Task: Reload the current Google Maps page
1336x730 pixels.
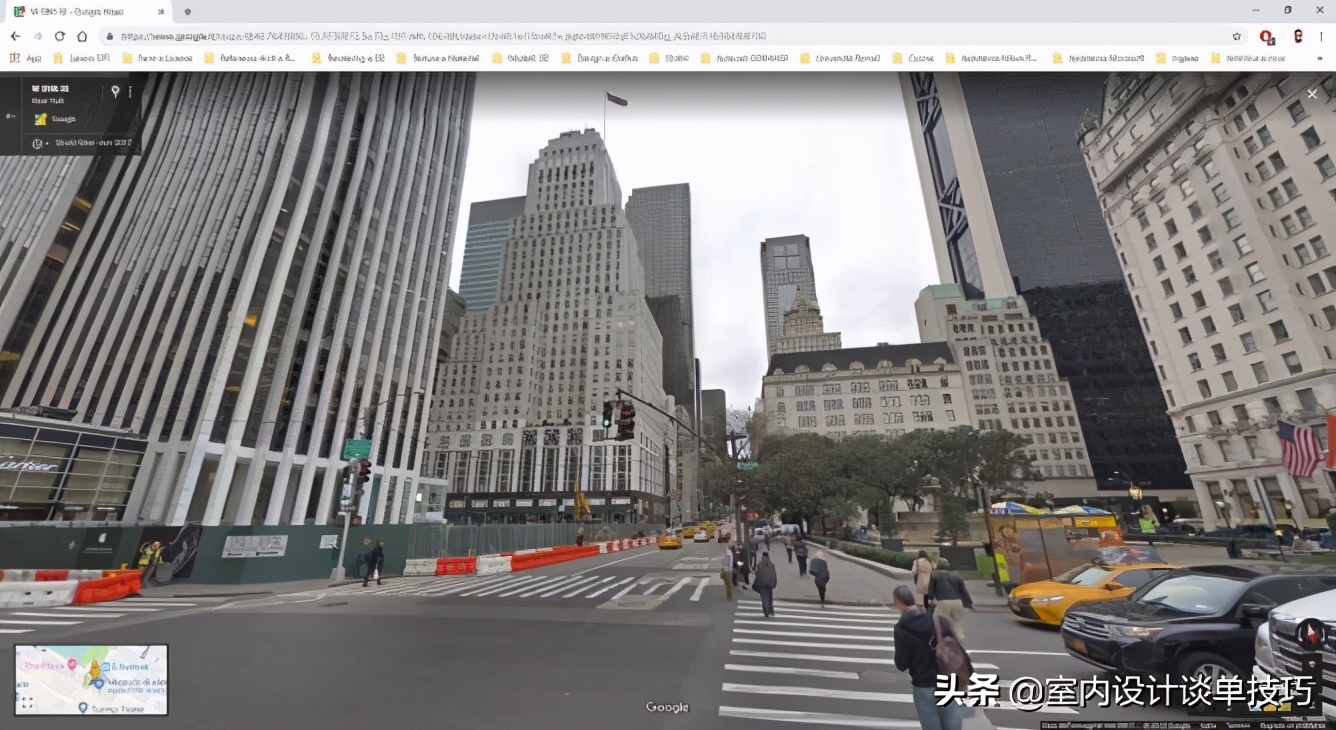Action: 60,36
